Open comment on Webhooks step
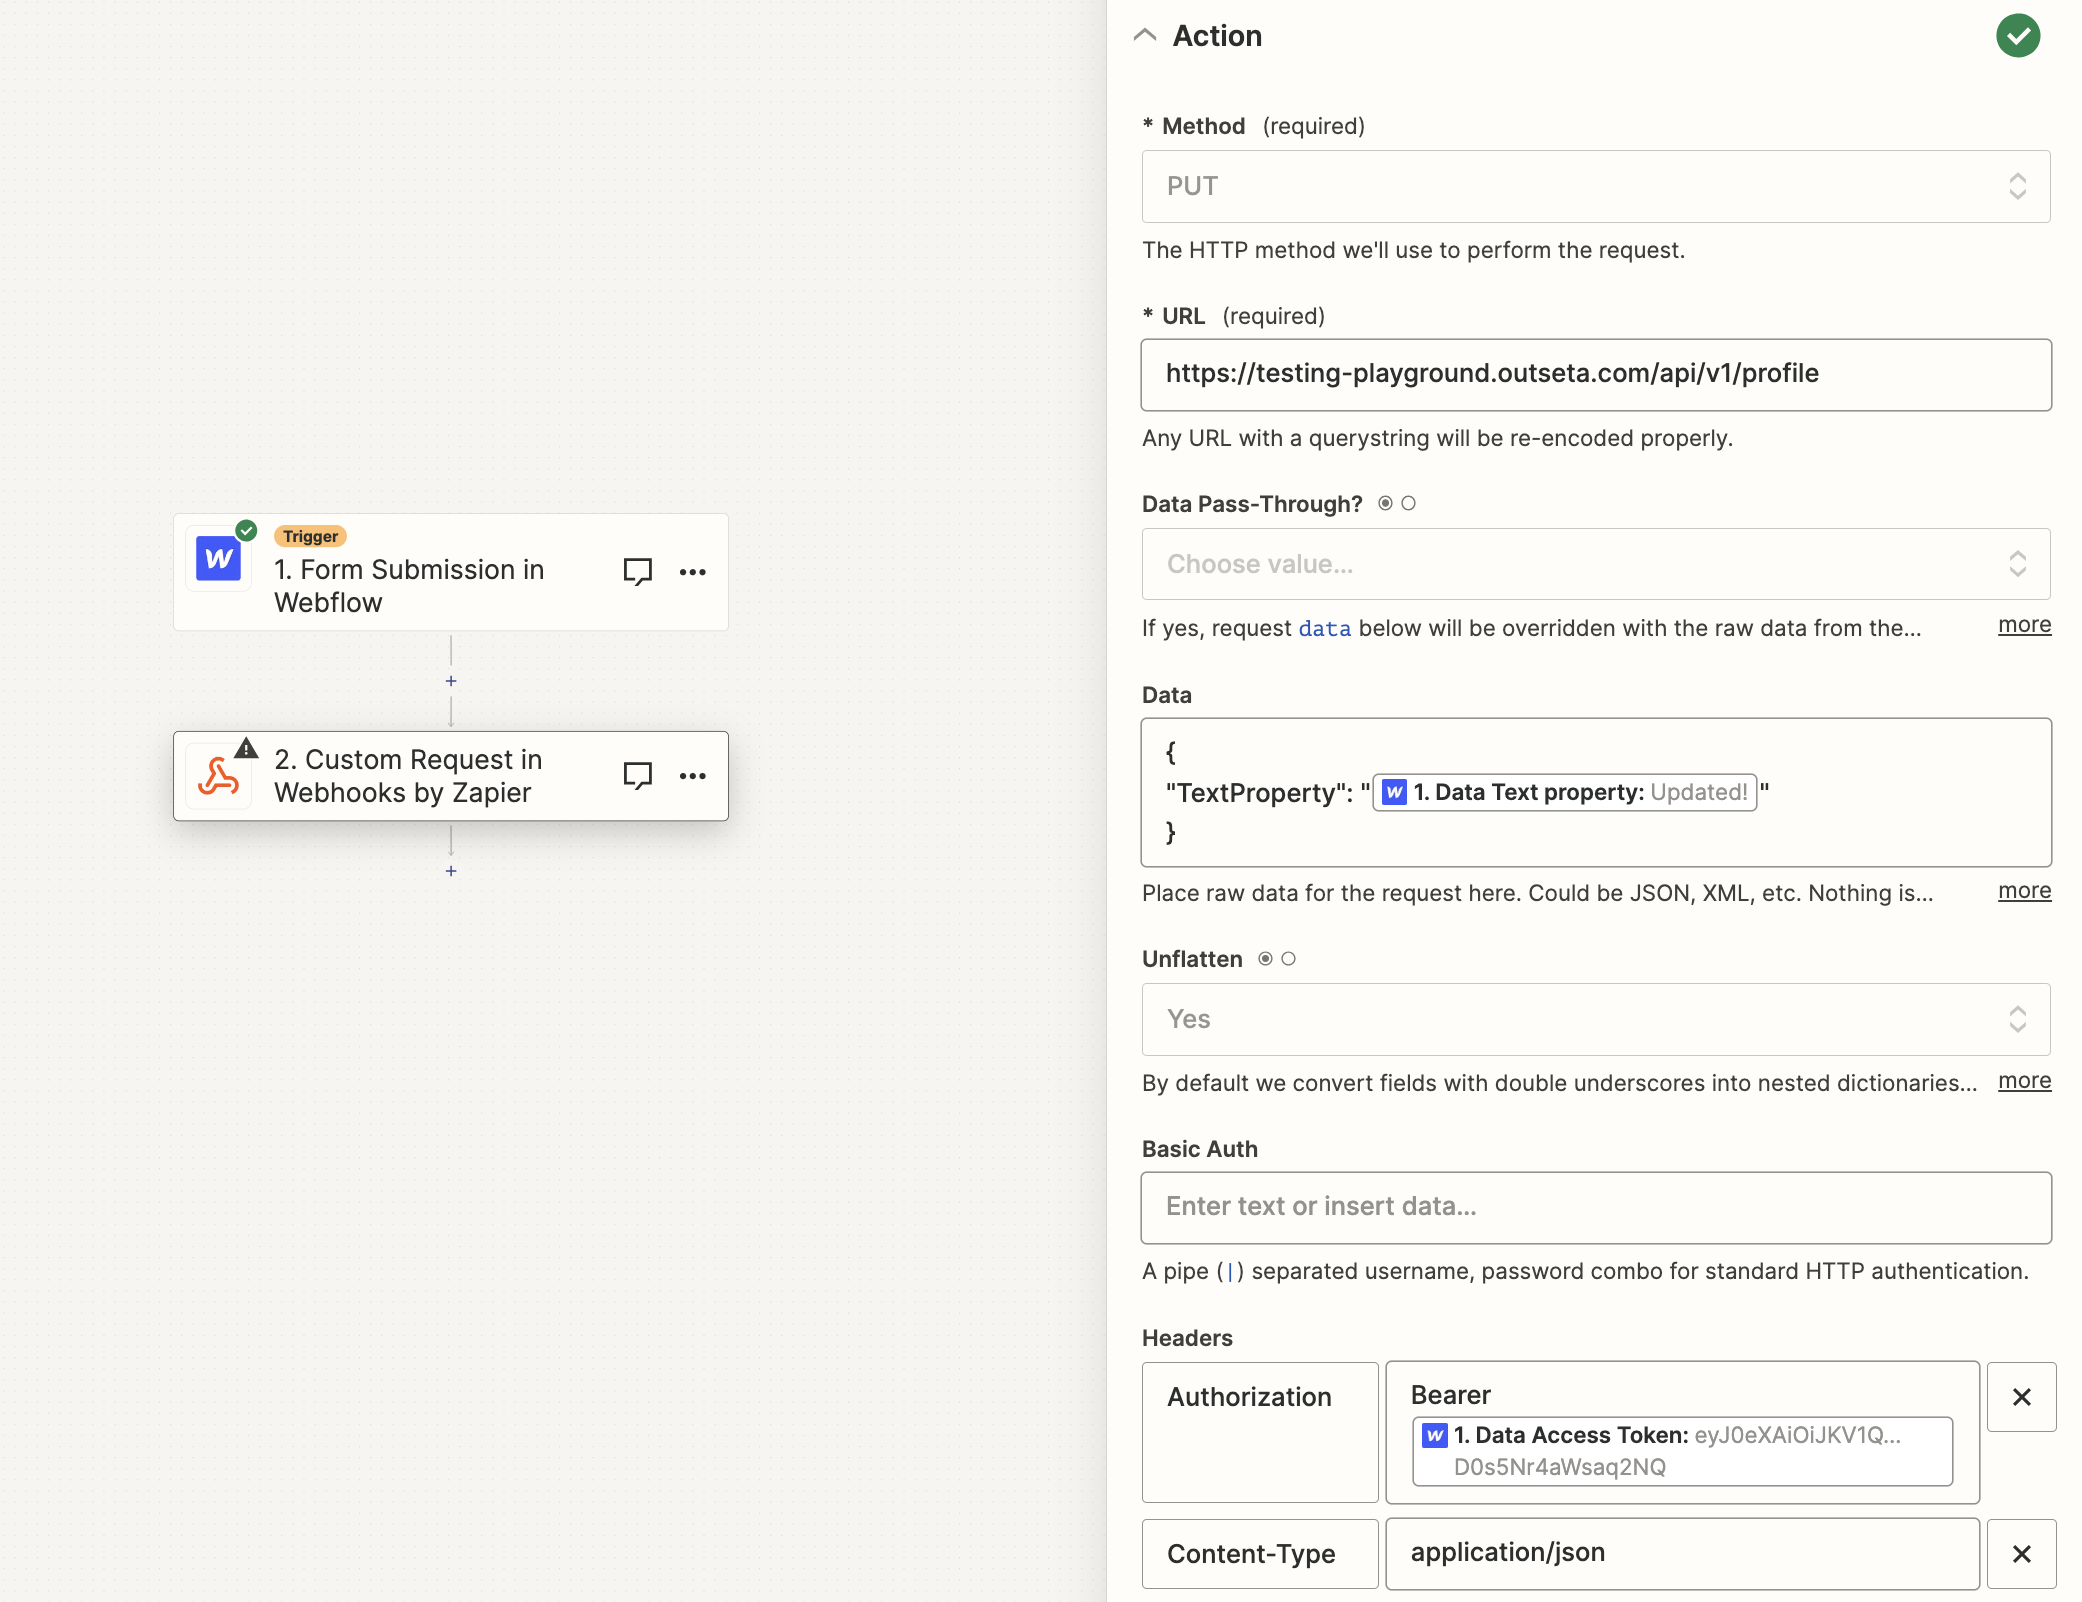Image resolution: width=2082 pixels, height=1602 pixels. (638, 775)
